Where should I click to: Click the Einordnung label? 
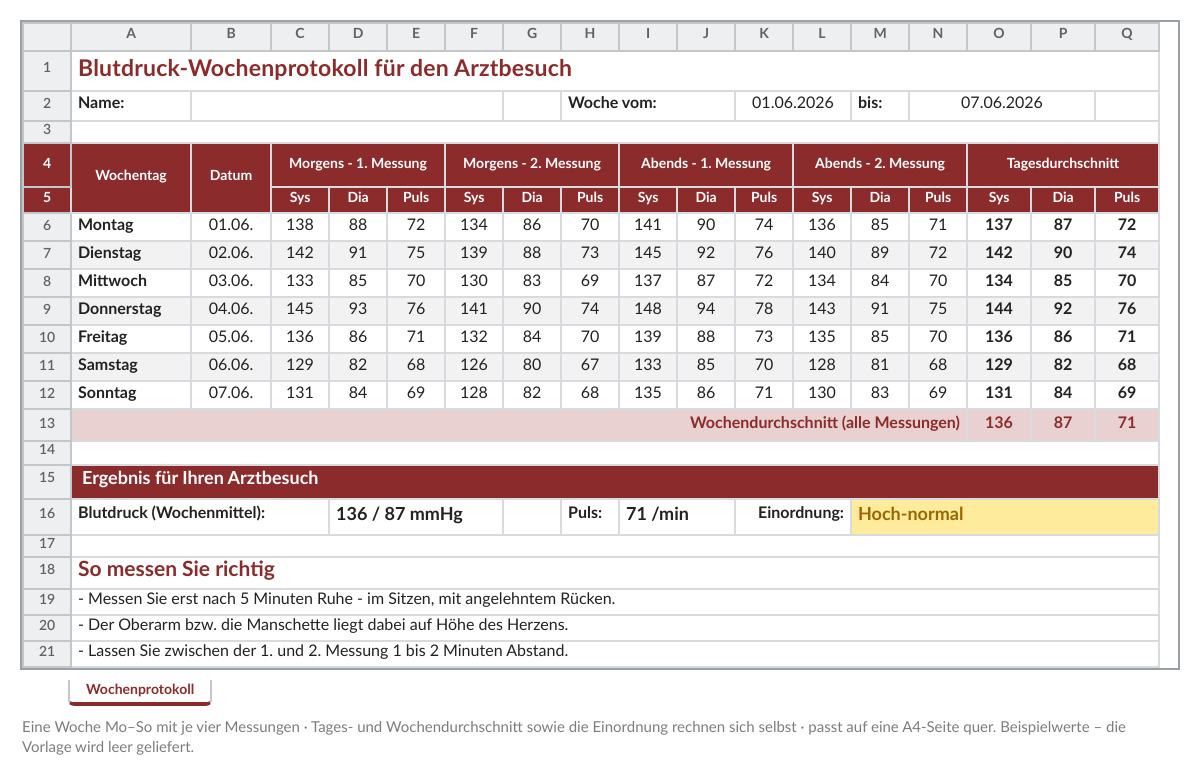(x=801, y=514)
